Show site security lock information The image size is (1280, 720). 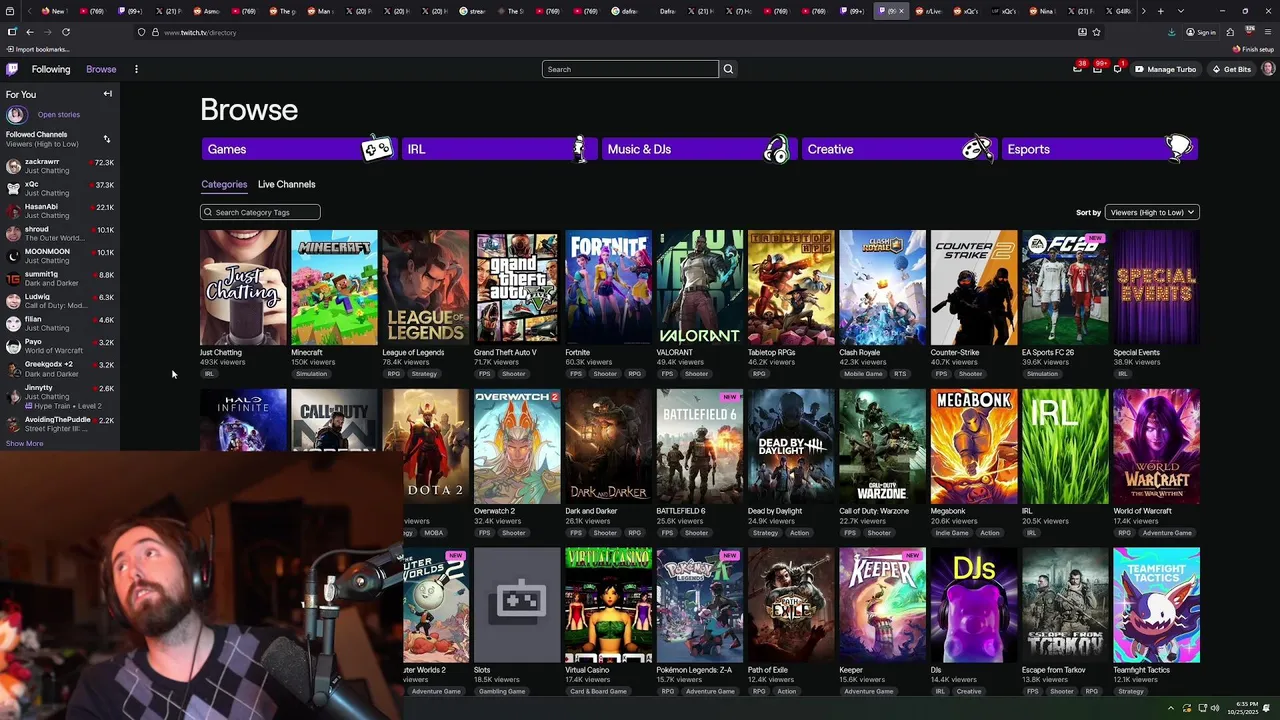point(155,32)
